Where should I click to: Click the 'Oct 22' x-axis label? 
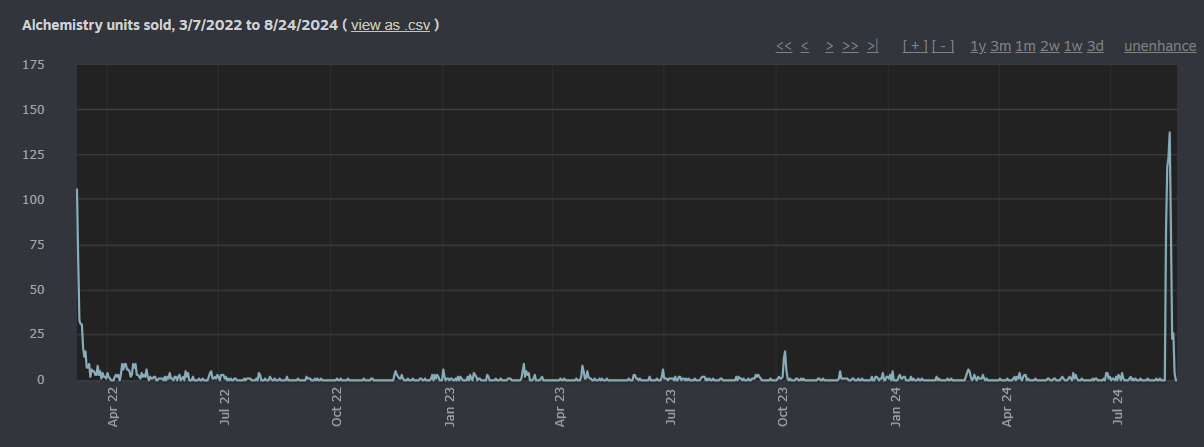coord(337,408)
